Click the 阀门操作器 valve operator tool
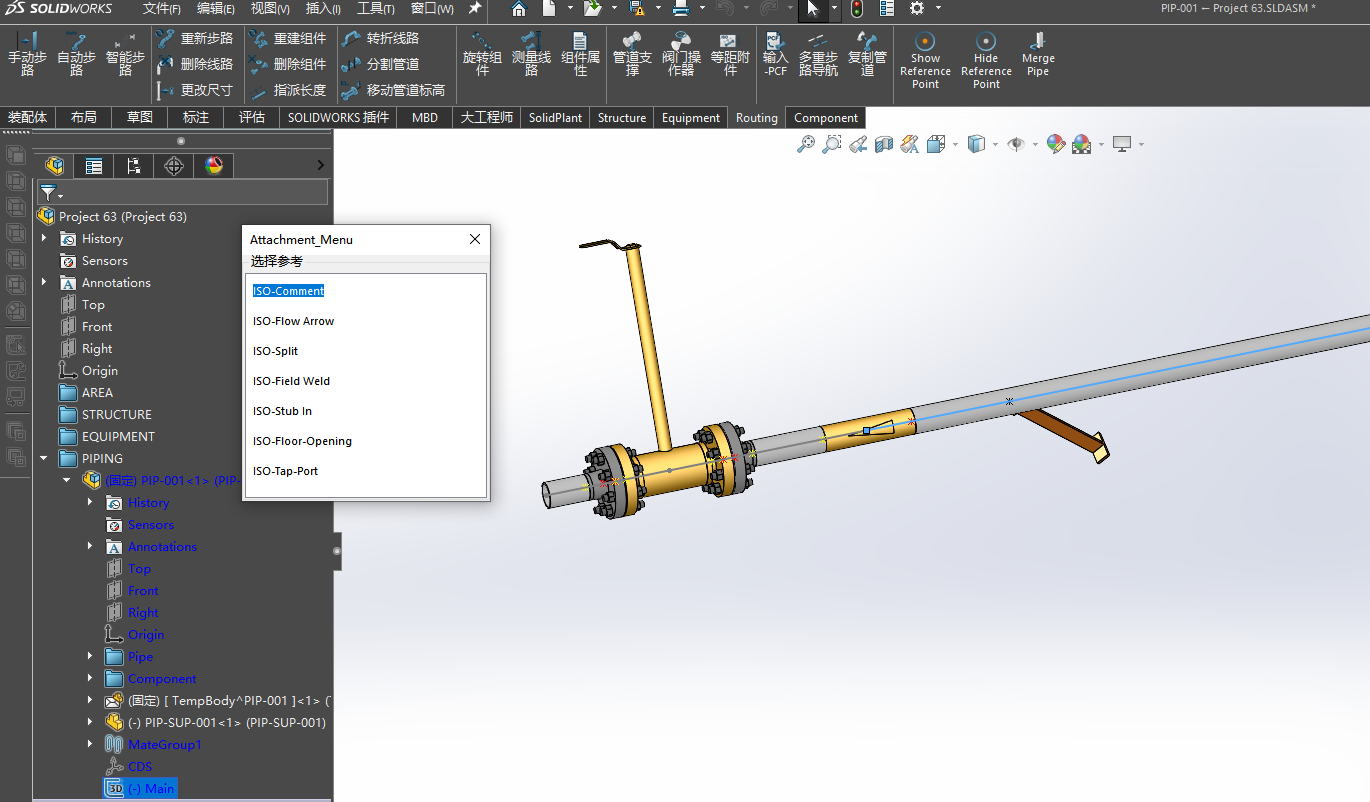The height and width of the screenshot is (802, 1370). pos(681,55)
